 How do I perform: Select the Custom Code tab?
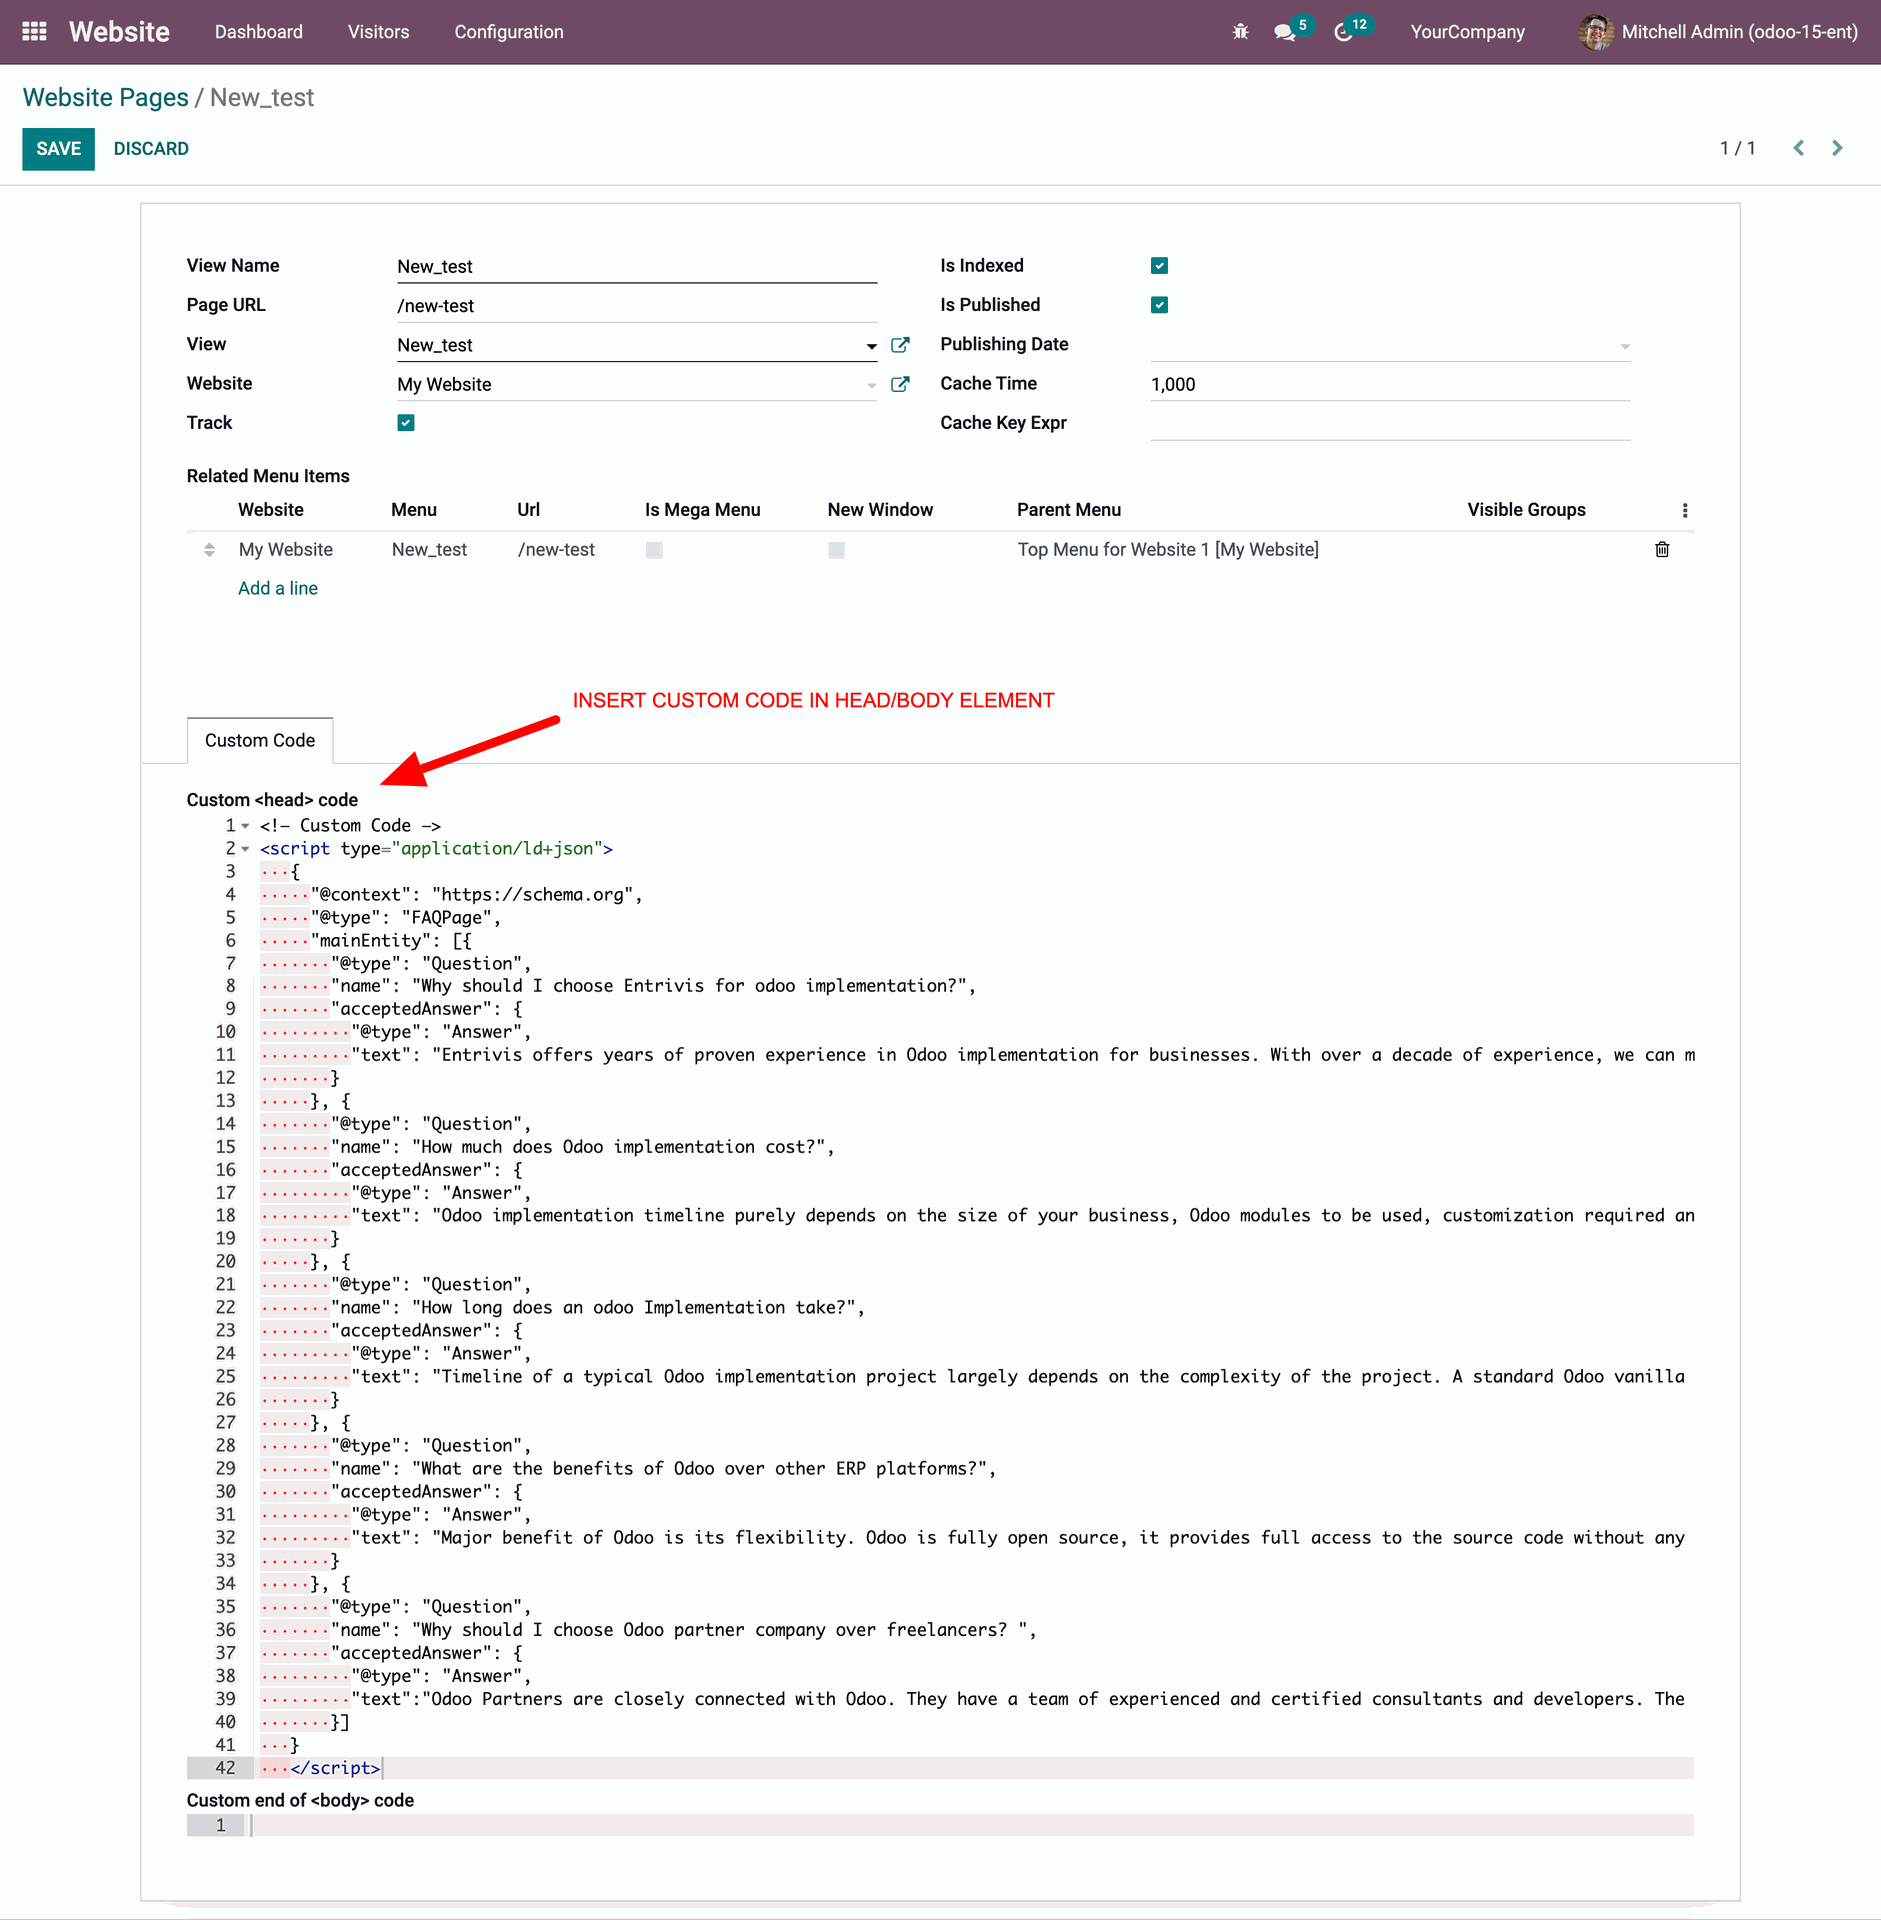point(260,740)
